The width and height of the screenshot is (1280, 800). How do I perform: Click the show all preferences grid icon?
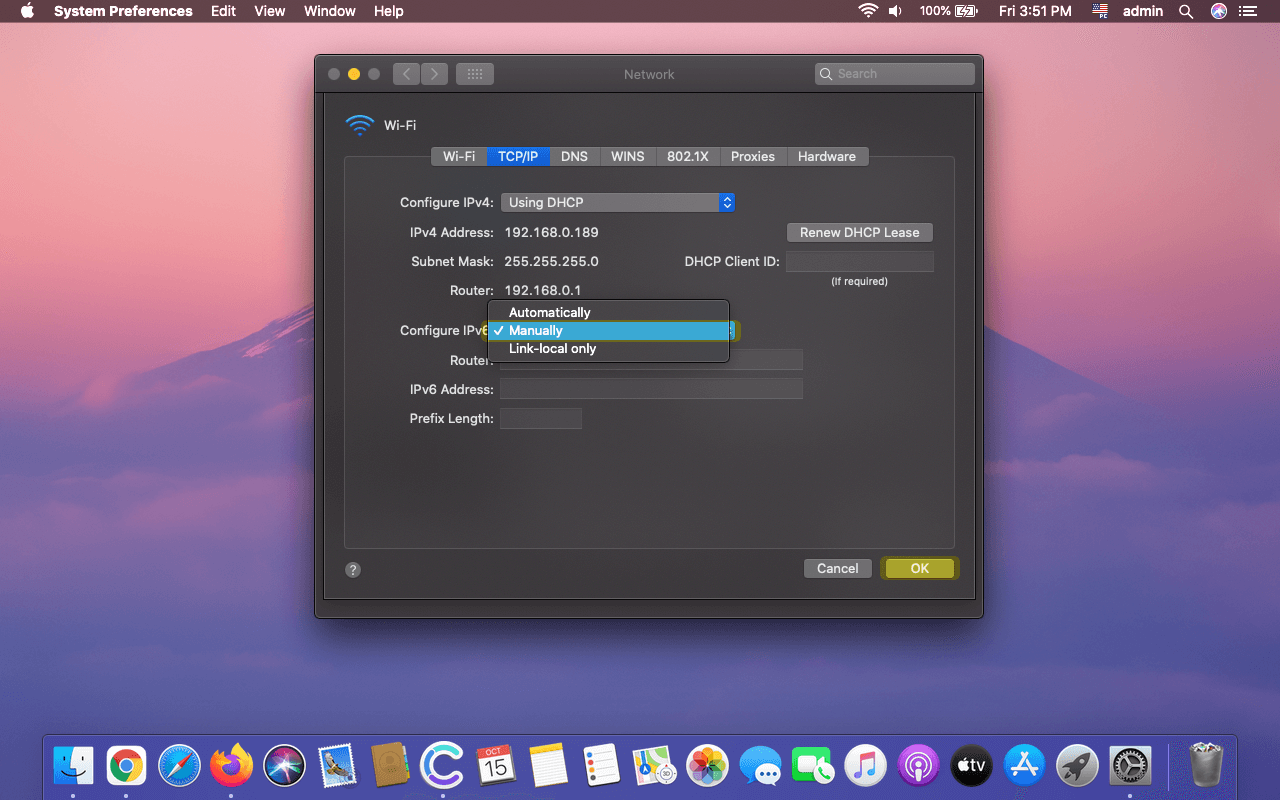(475, 74)
